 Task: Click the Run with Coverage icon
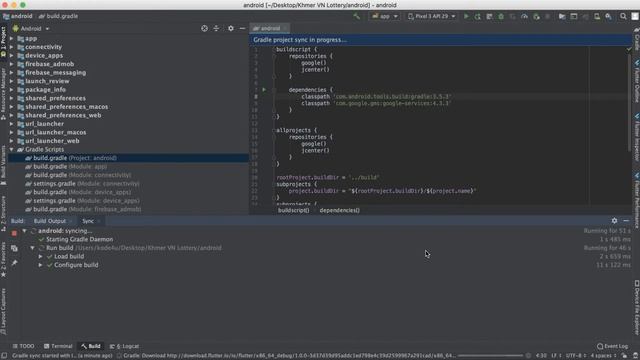click(513, 16)
